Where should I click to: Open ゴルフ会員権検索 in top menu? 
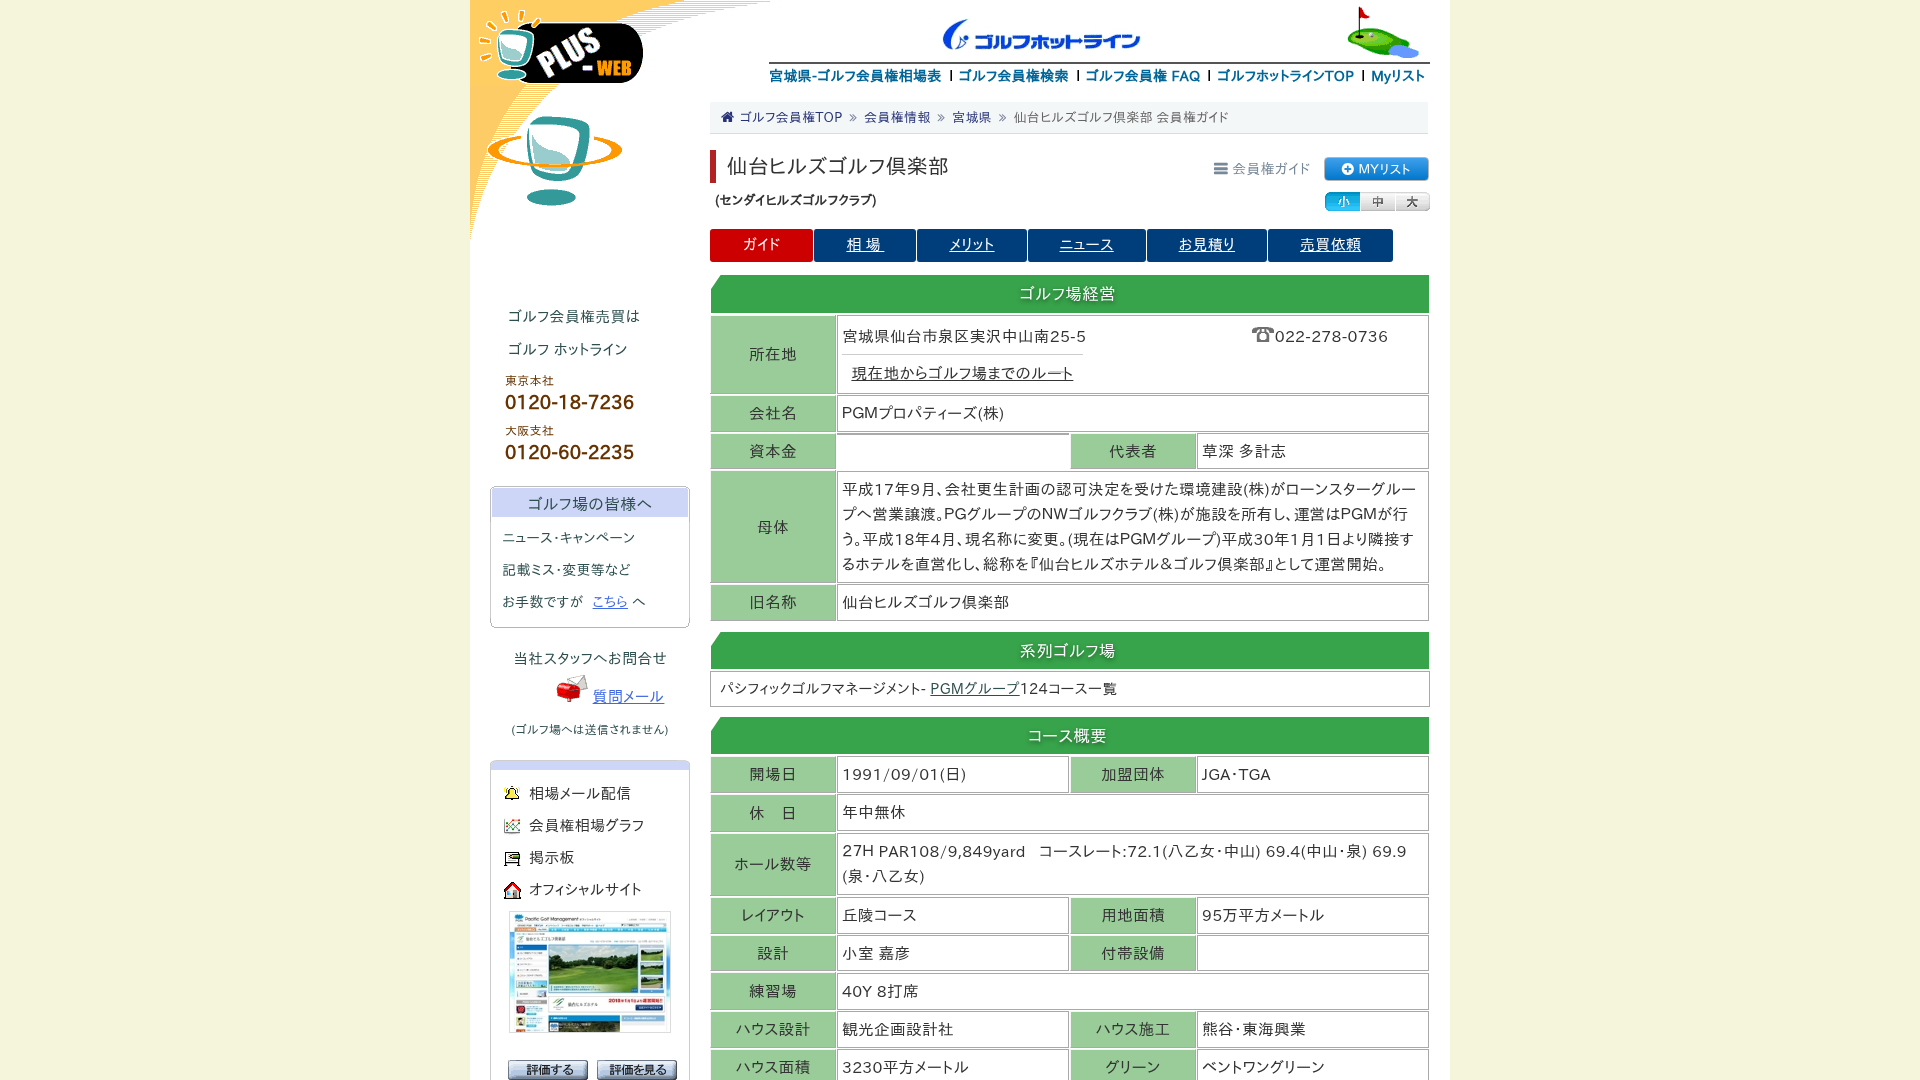(1013, 76)
